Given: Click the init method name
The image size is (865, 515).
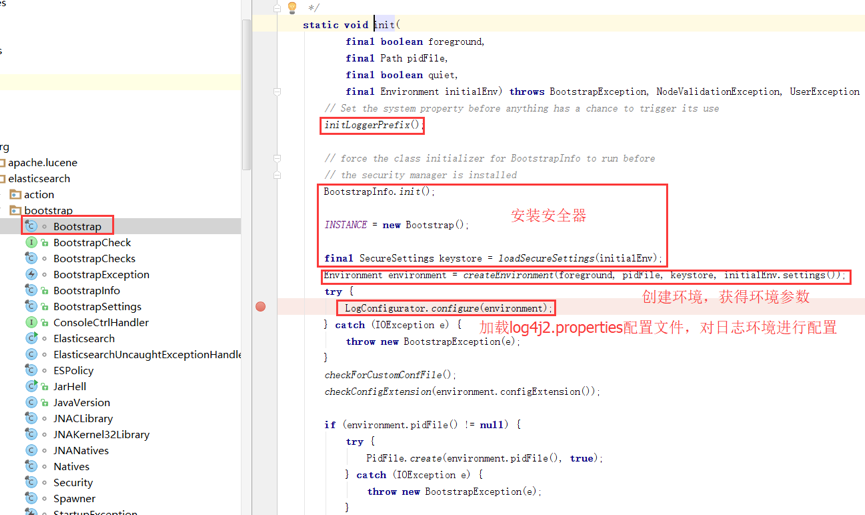Looking at the screenshot, I should pos(385,25).
